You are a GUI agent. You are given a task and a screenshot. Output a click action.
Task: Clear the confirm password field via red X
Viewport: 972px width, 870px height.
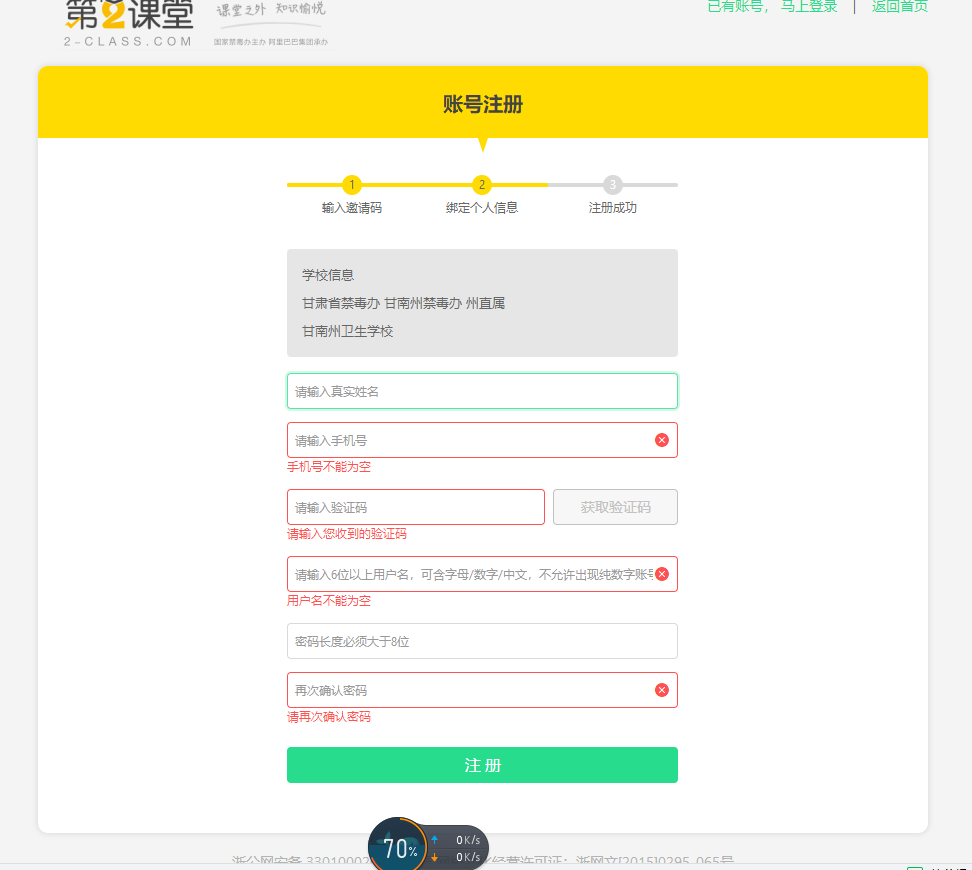pos(662,690)
